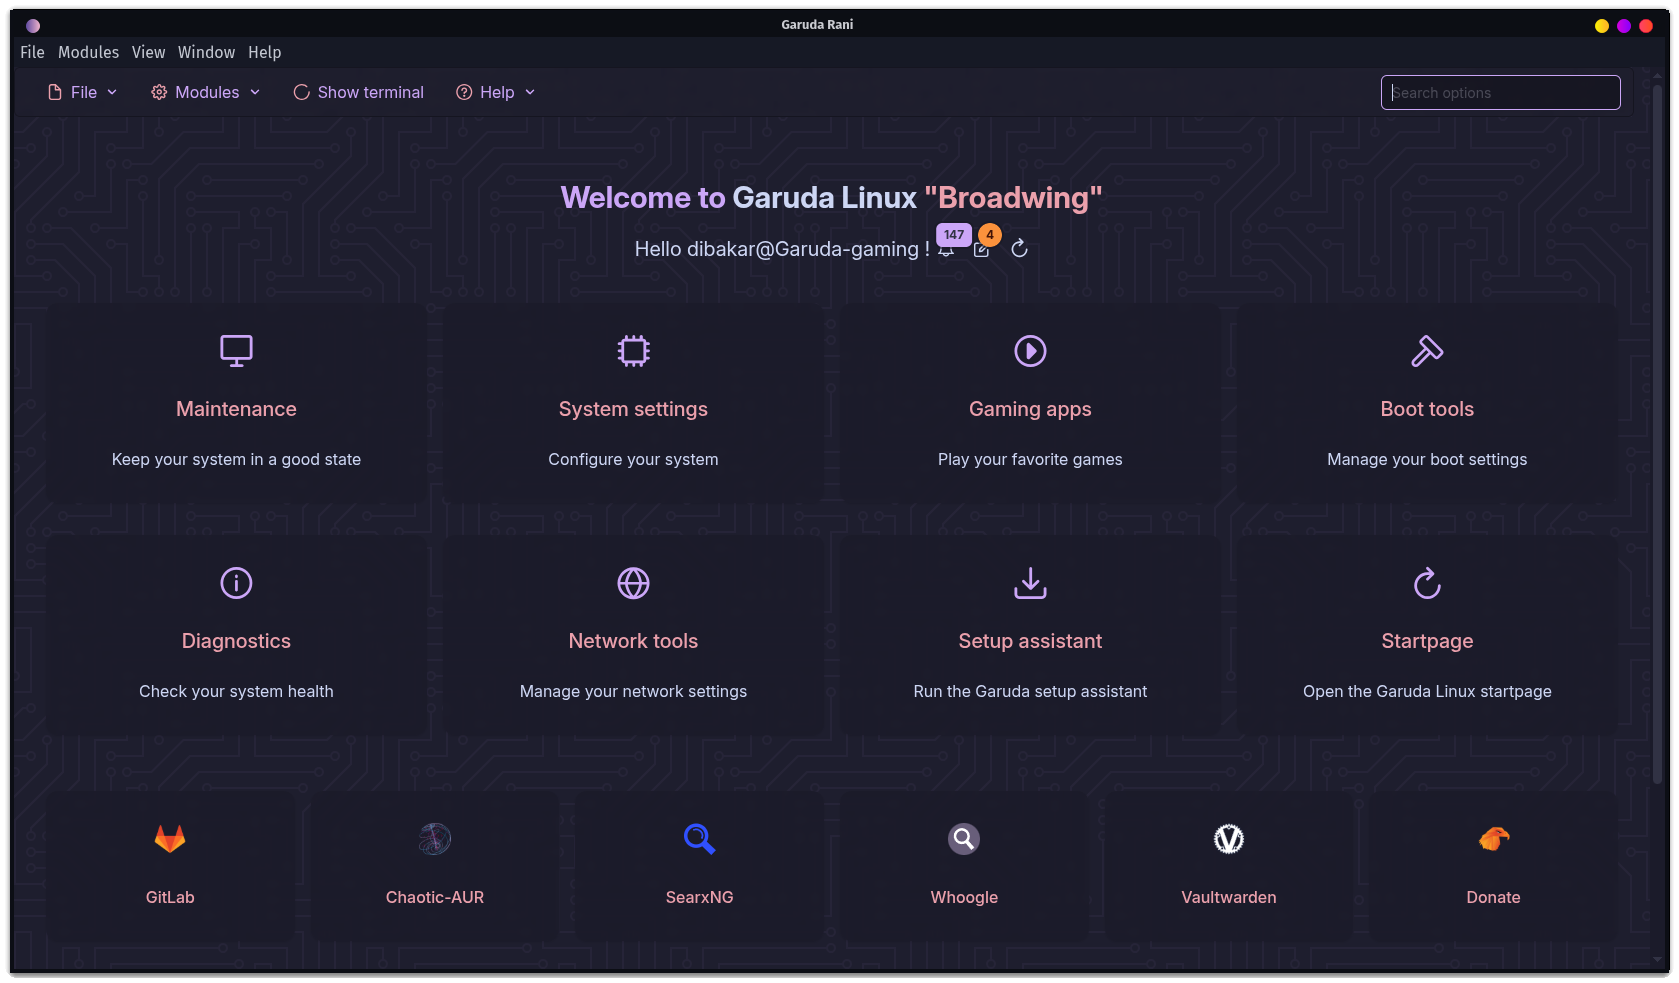Click the "147" notification count badge
1679x983 pixels.
coord(954,234)
